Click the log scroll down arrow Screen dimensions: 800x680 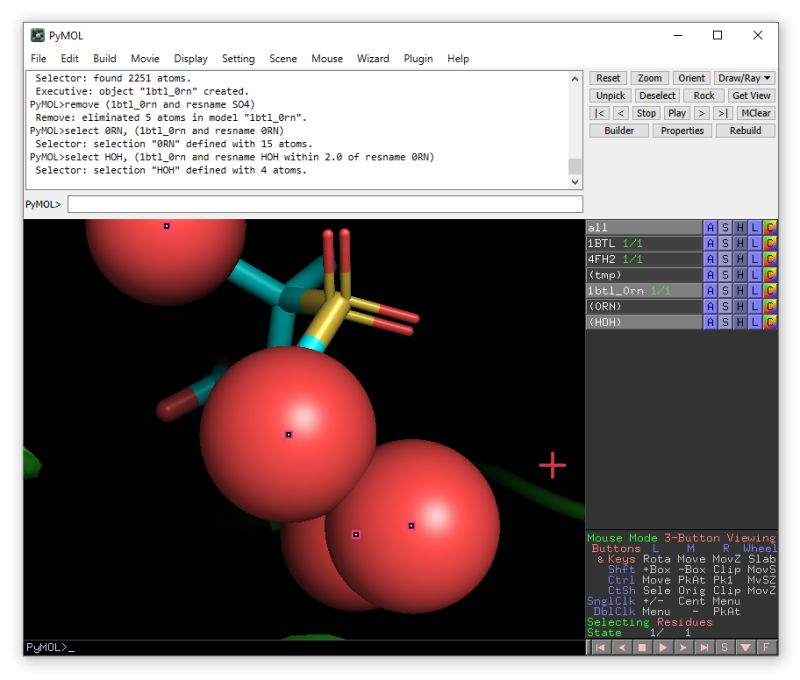tap(575, 182)
